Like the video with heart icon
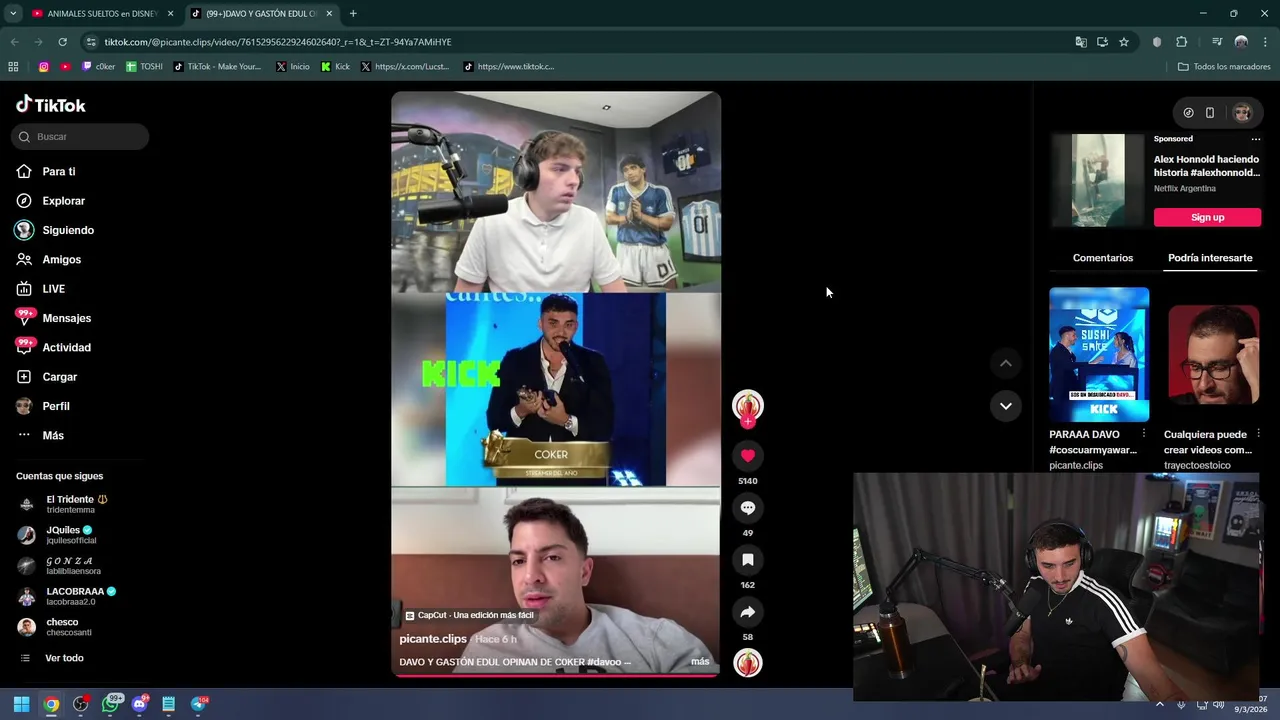Screen dimensions: 1280x720 point(748,456)
